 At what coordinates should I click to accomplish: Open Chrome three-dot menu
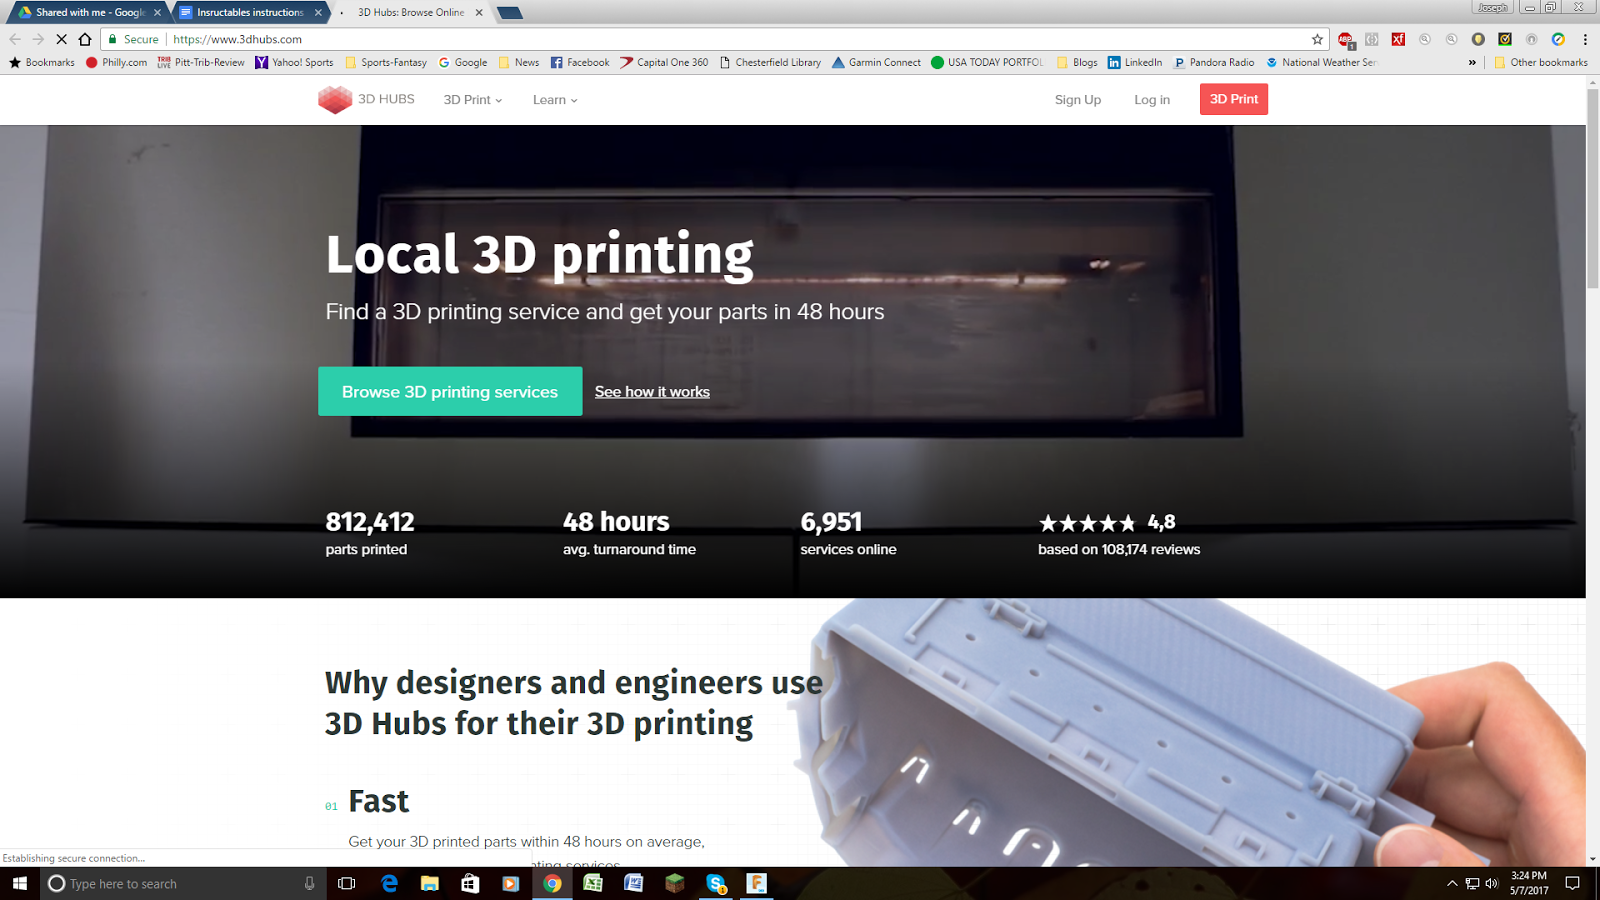[1585, 39]
